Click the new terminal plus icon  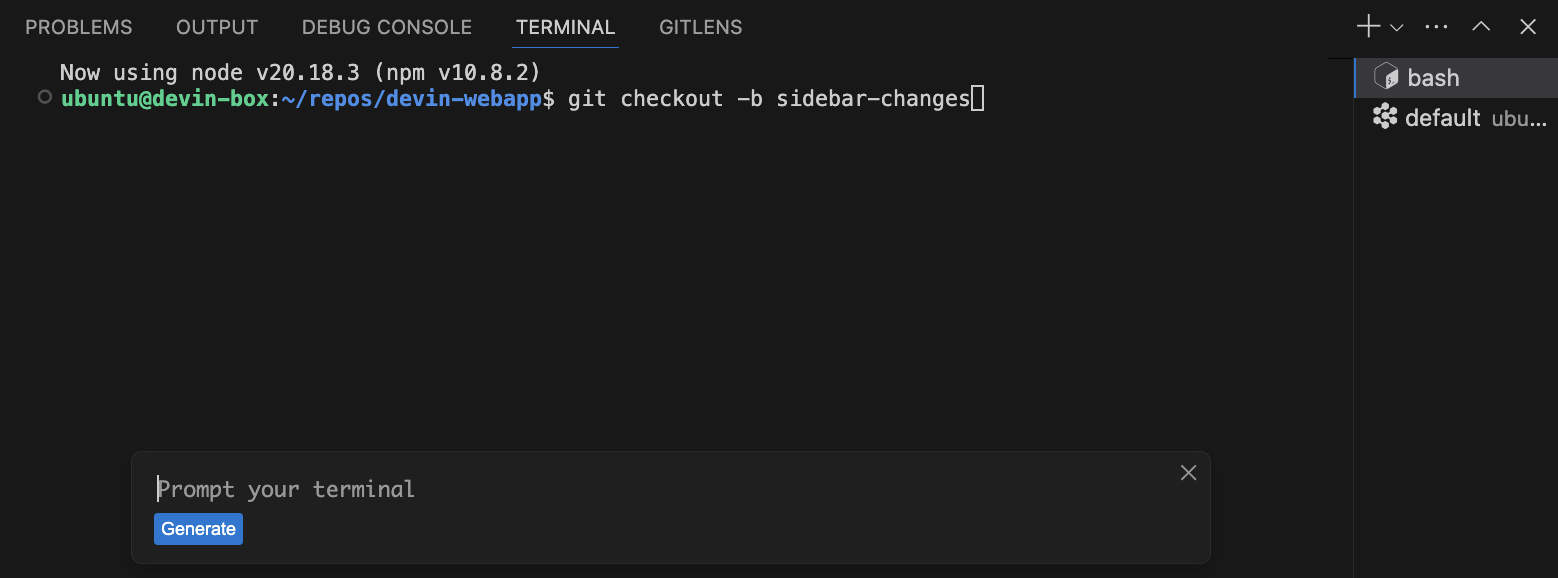pyautogui.click(x=1368, y=27)
